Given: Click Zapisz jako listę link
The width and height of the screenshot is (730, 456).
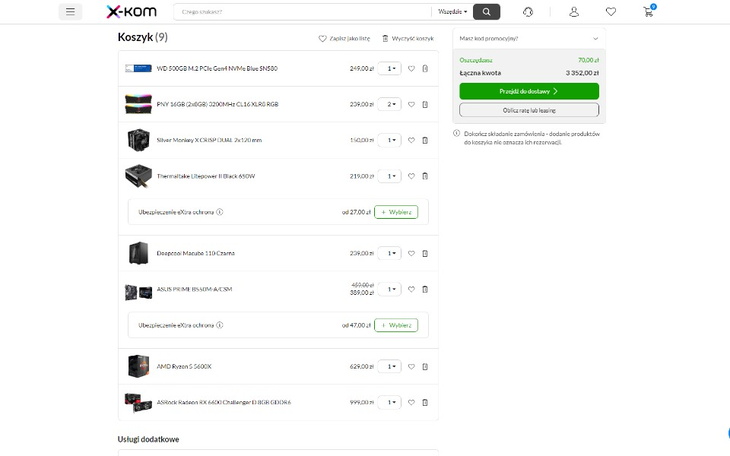Looking at the screenshot, I should click(345, 38).
